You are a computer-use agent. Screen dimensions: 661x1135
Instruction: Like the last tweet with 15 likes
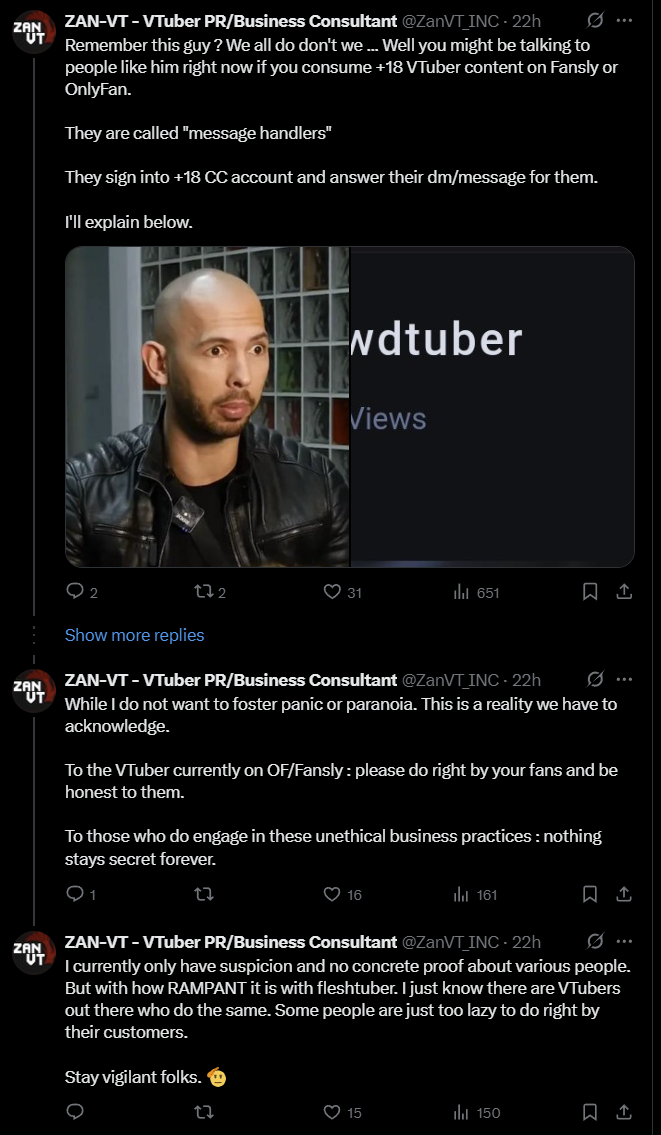click(332, 1112)
